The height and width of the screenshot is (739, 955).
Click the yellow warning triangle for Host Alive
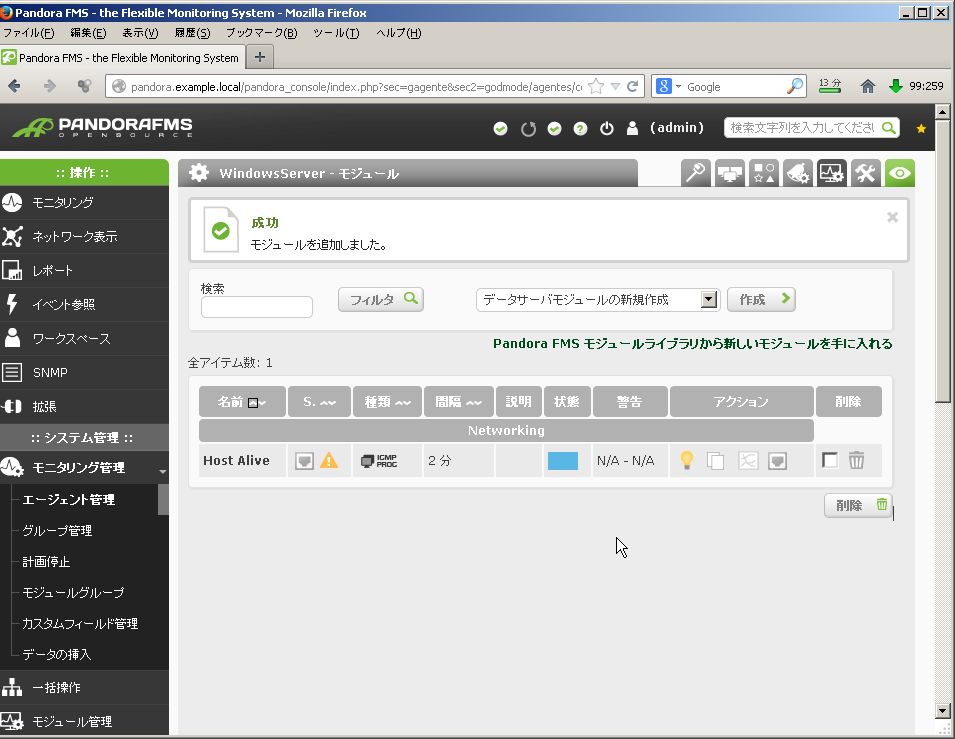click(x=329, y=460)
